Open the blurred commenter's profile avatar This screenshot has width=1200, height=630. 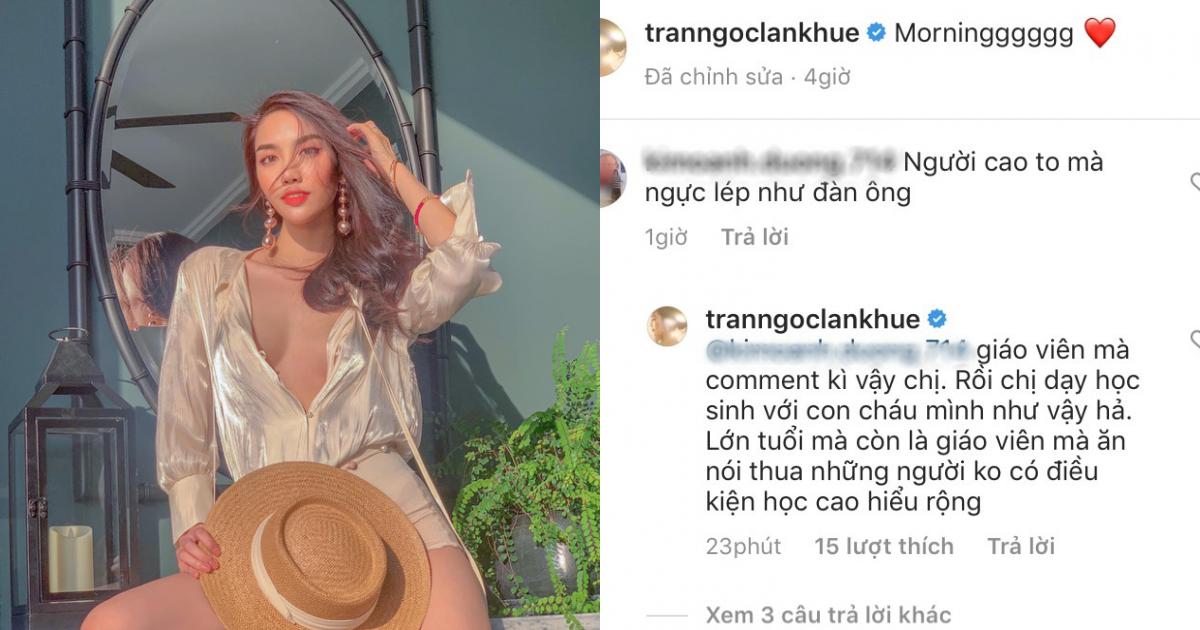612,172
